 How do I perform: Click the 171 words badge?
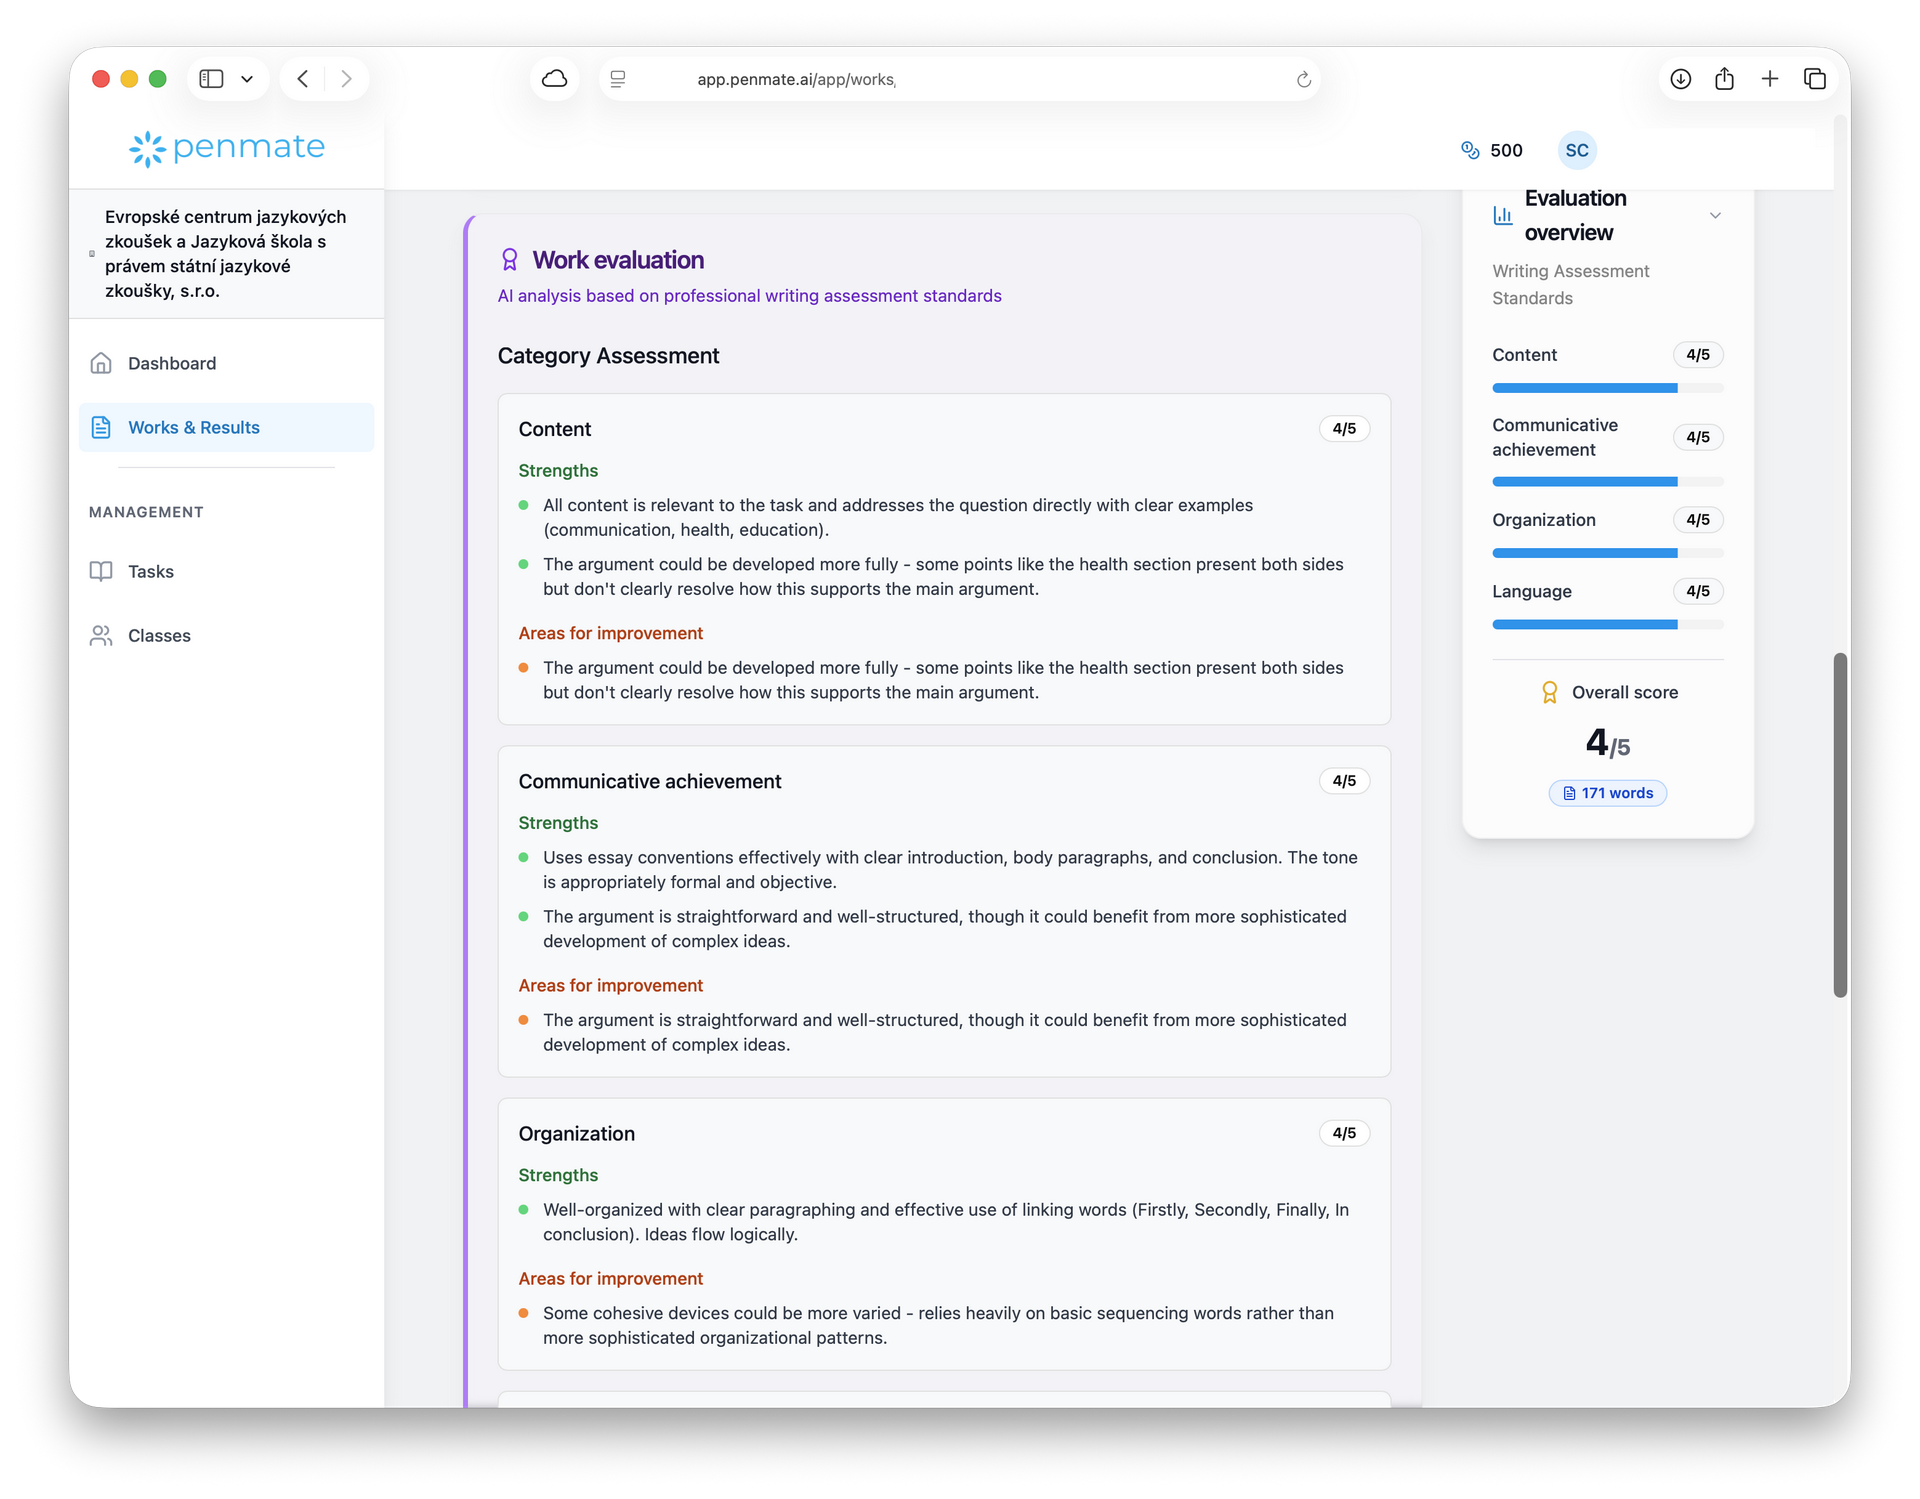point(1607,793)
